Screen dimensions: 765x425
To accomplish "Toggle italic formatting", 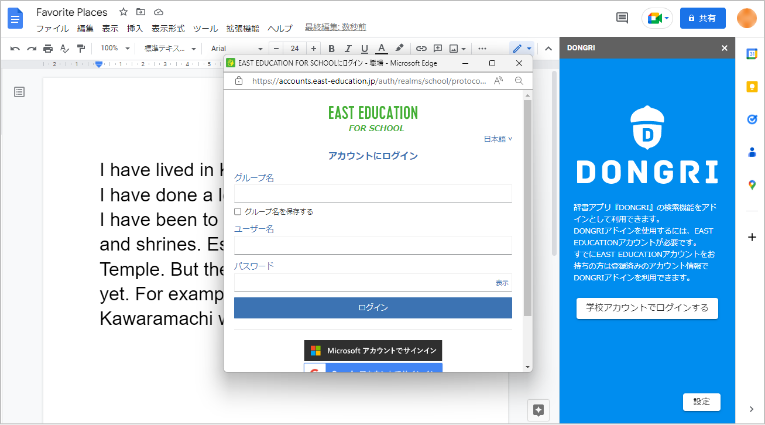I will pyautogui.click(x=348, y=48).
